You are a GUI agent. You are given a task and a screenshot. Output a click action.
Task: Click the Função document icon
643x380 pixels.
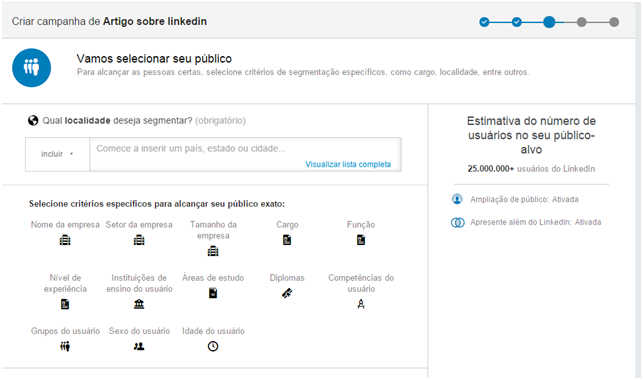[x=361, y=240]
